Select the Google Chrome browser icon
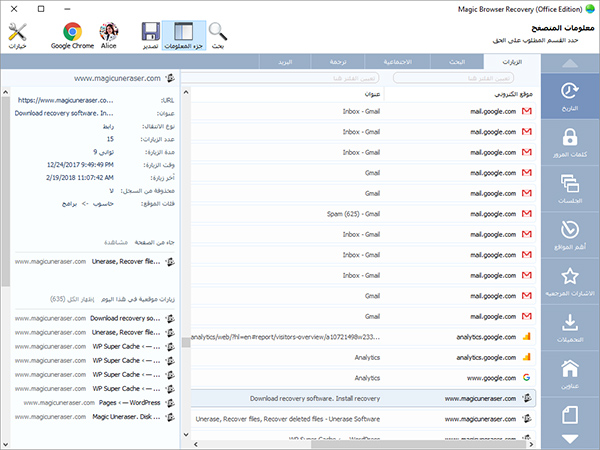The height and width of the screenshot is (450, 600). point(72,36)
